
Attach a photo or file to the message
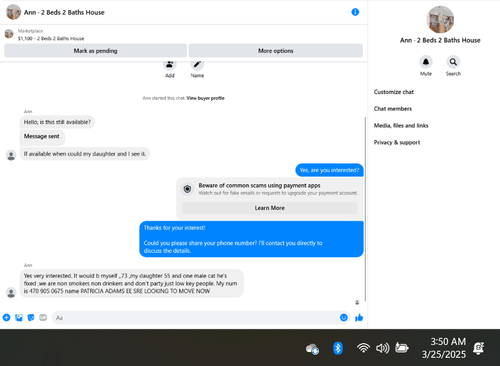19,317
